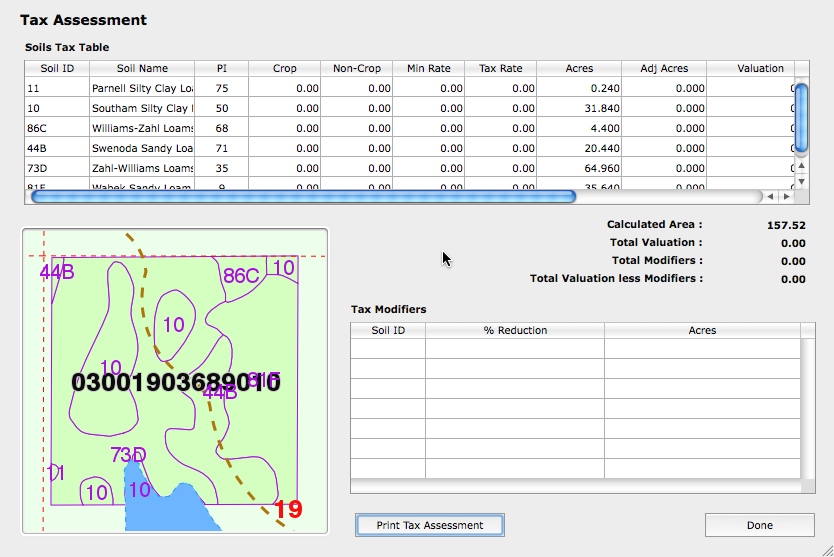The height and width of the screenshot is (557, 834).
Task: Select the Parnell Silty Clay row
Action: pos(410,88)
